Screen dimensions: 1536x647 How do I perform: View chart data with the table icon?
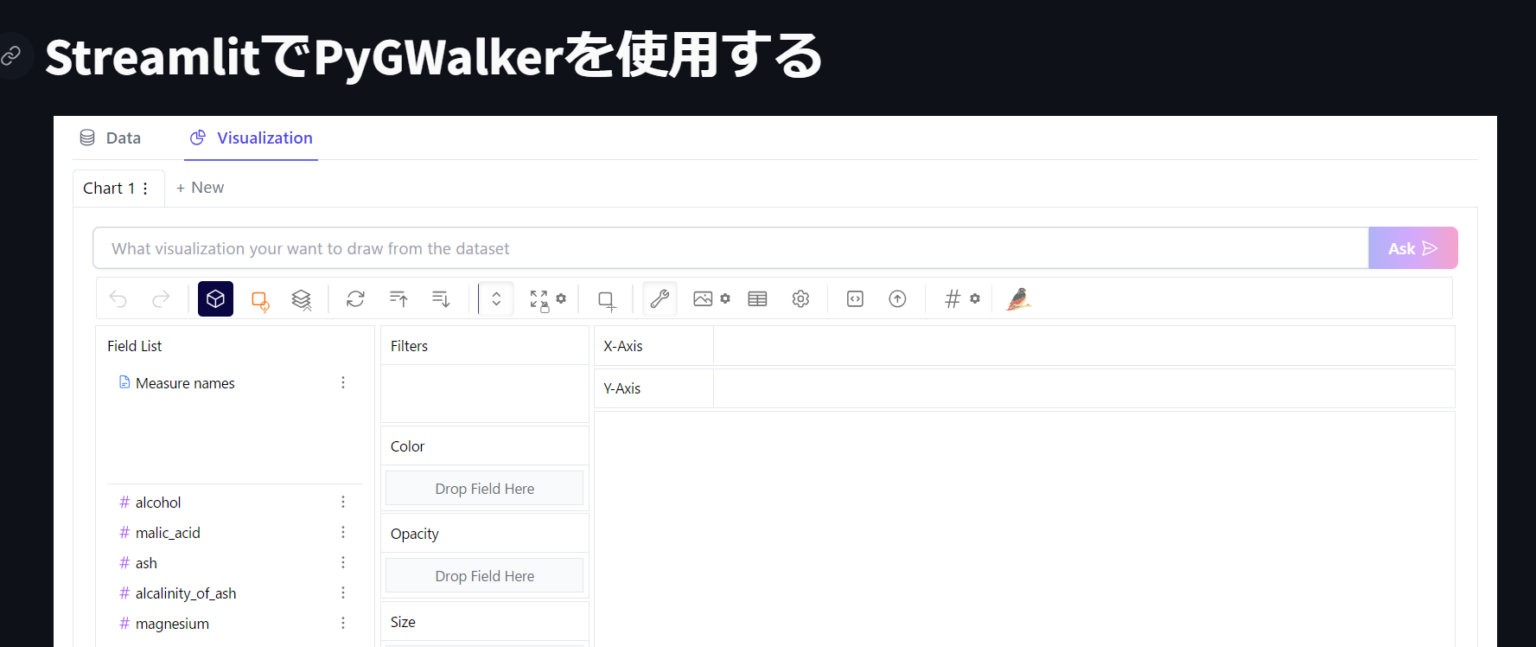coord(757,298)
